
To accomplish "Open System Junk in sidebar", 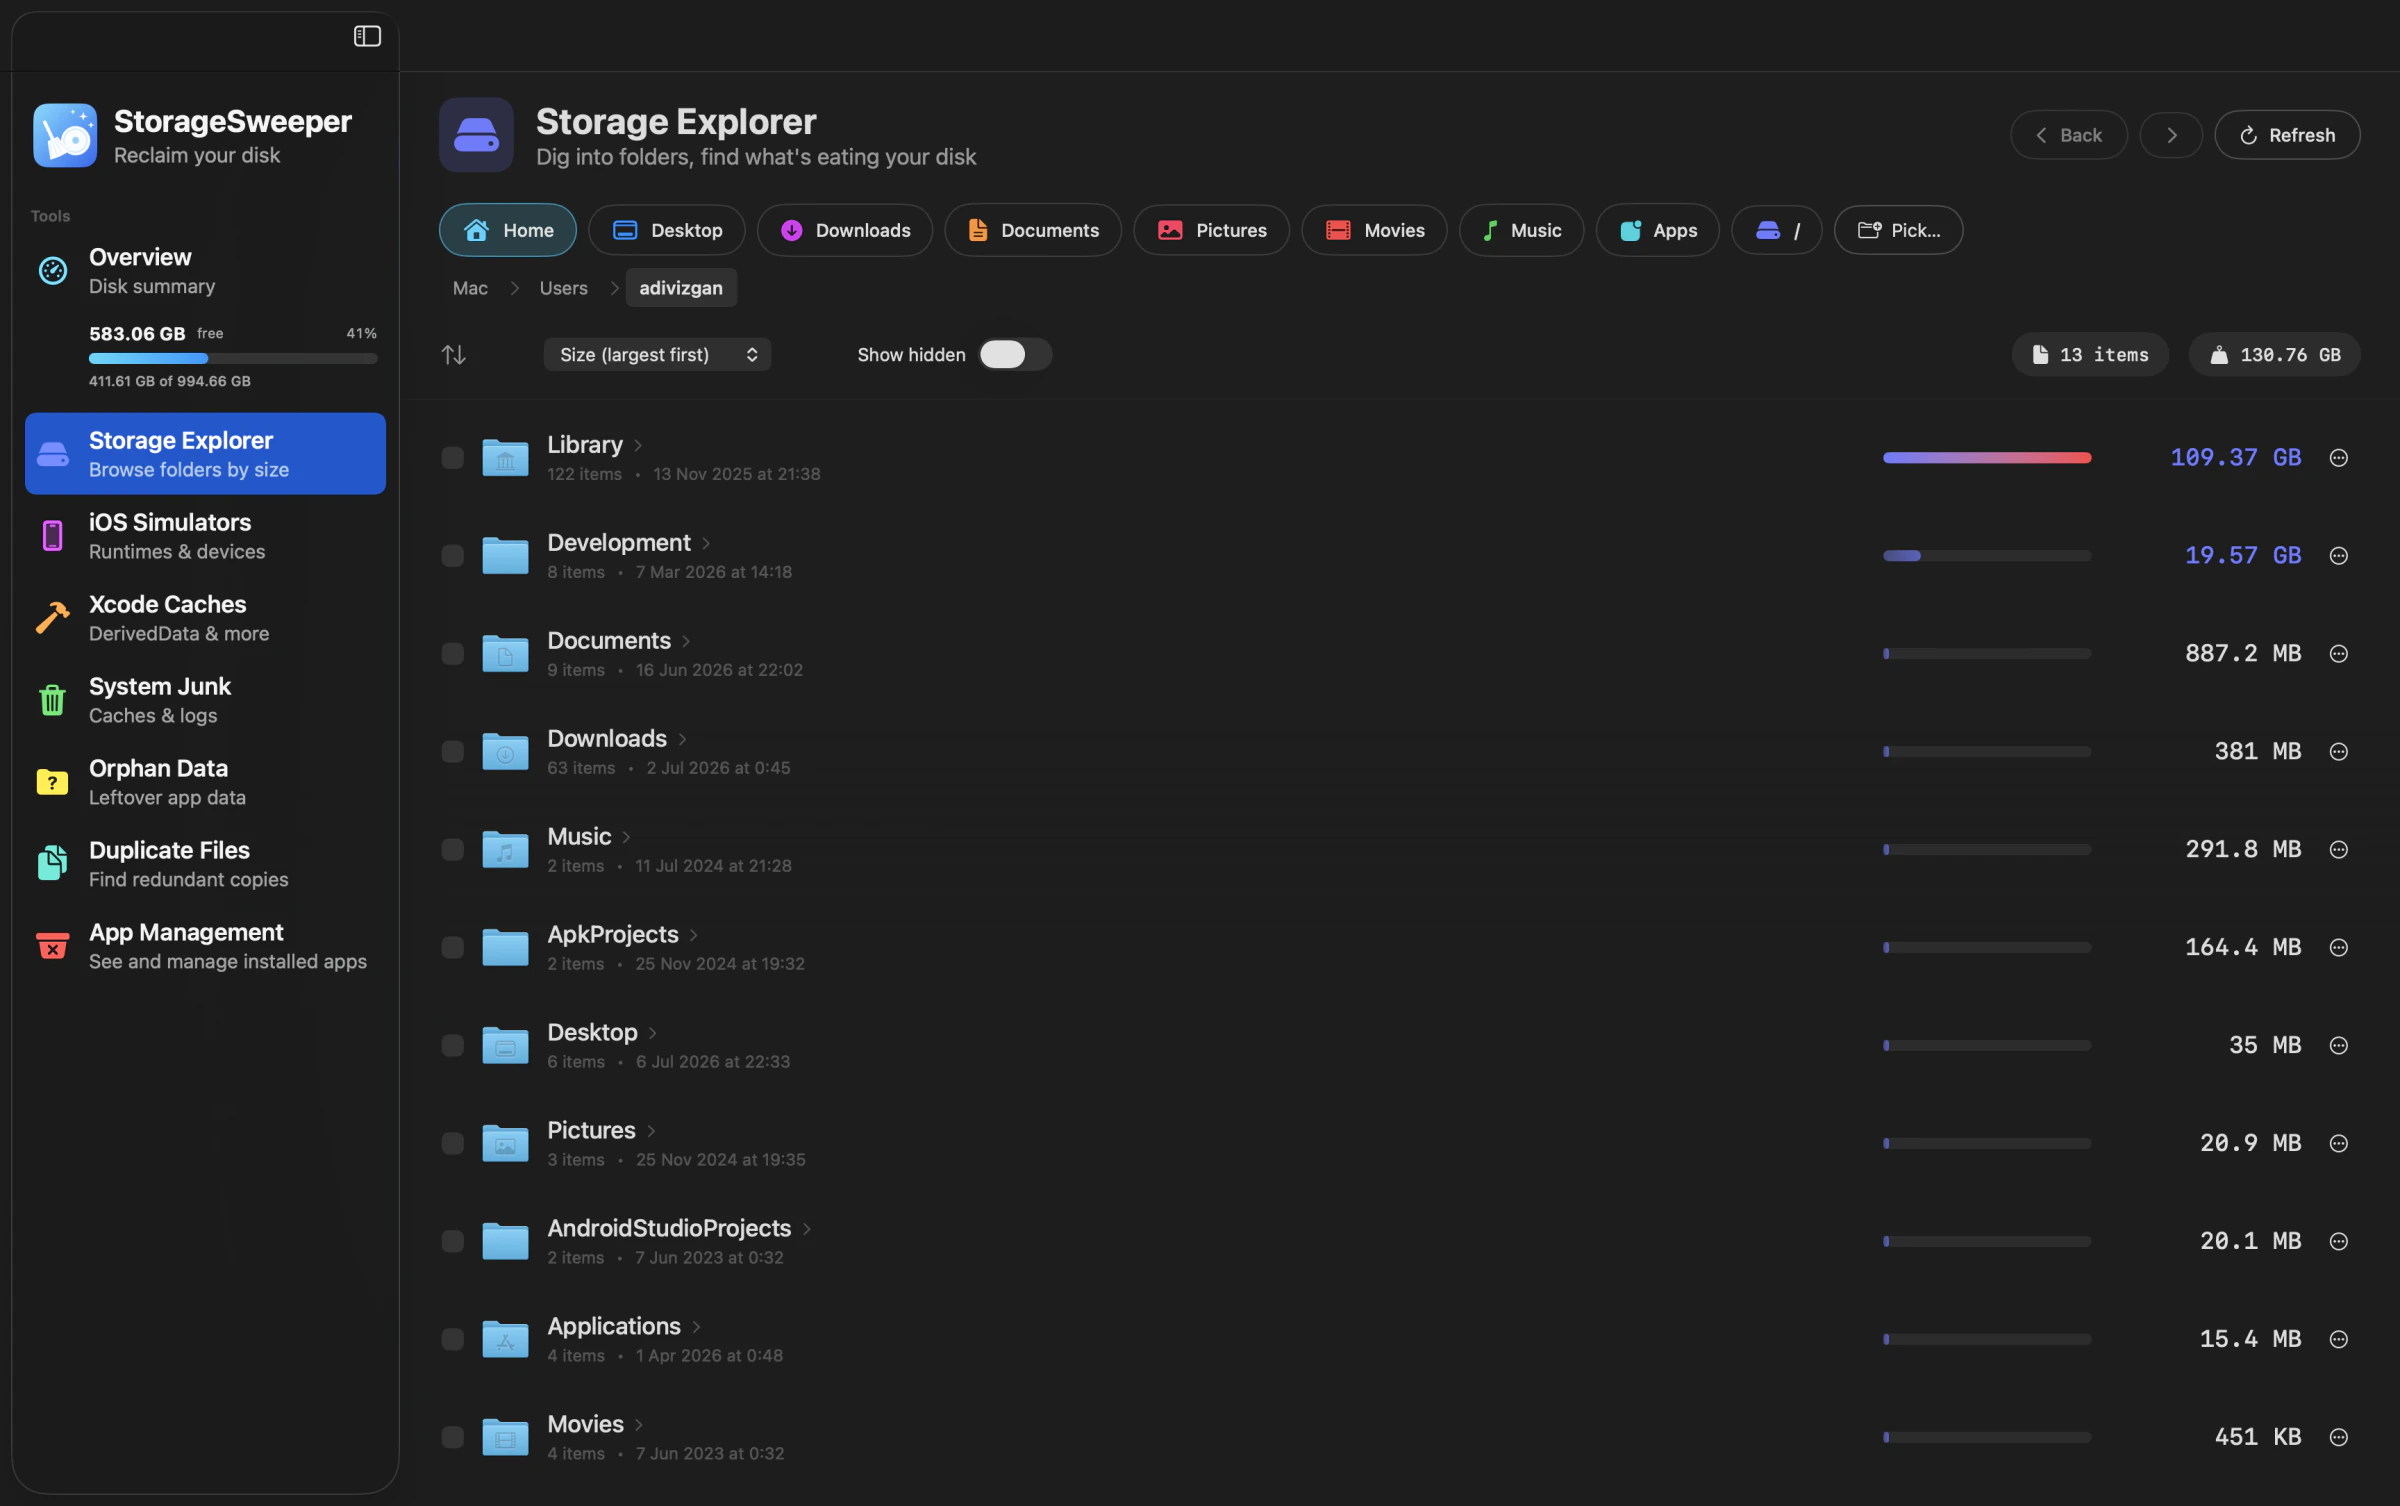I will 205,700.
